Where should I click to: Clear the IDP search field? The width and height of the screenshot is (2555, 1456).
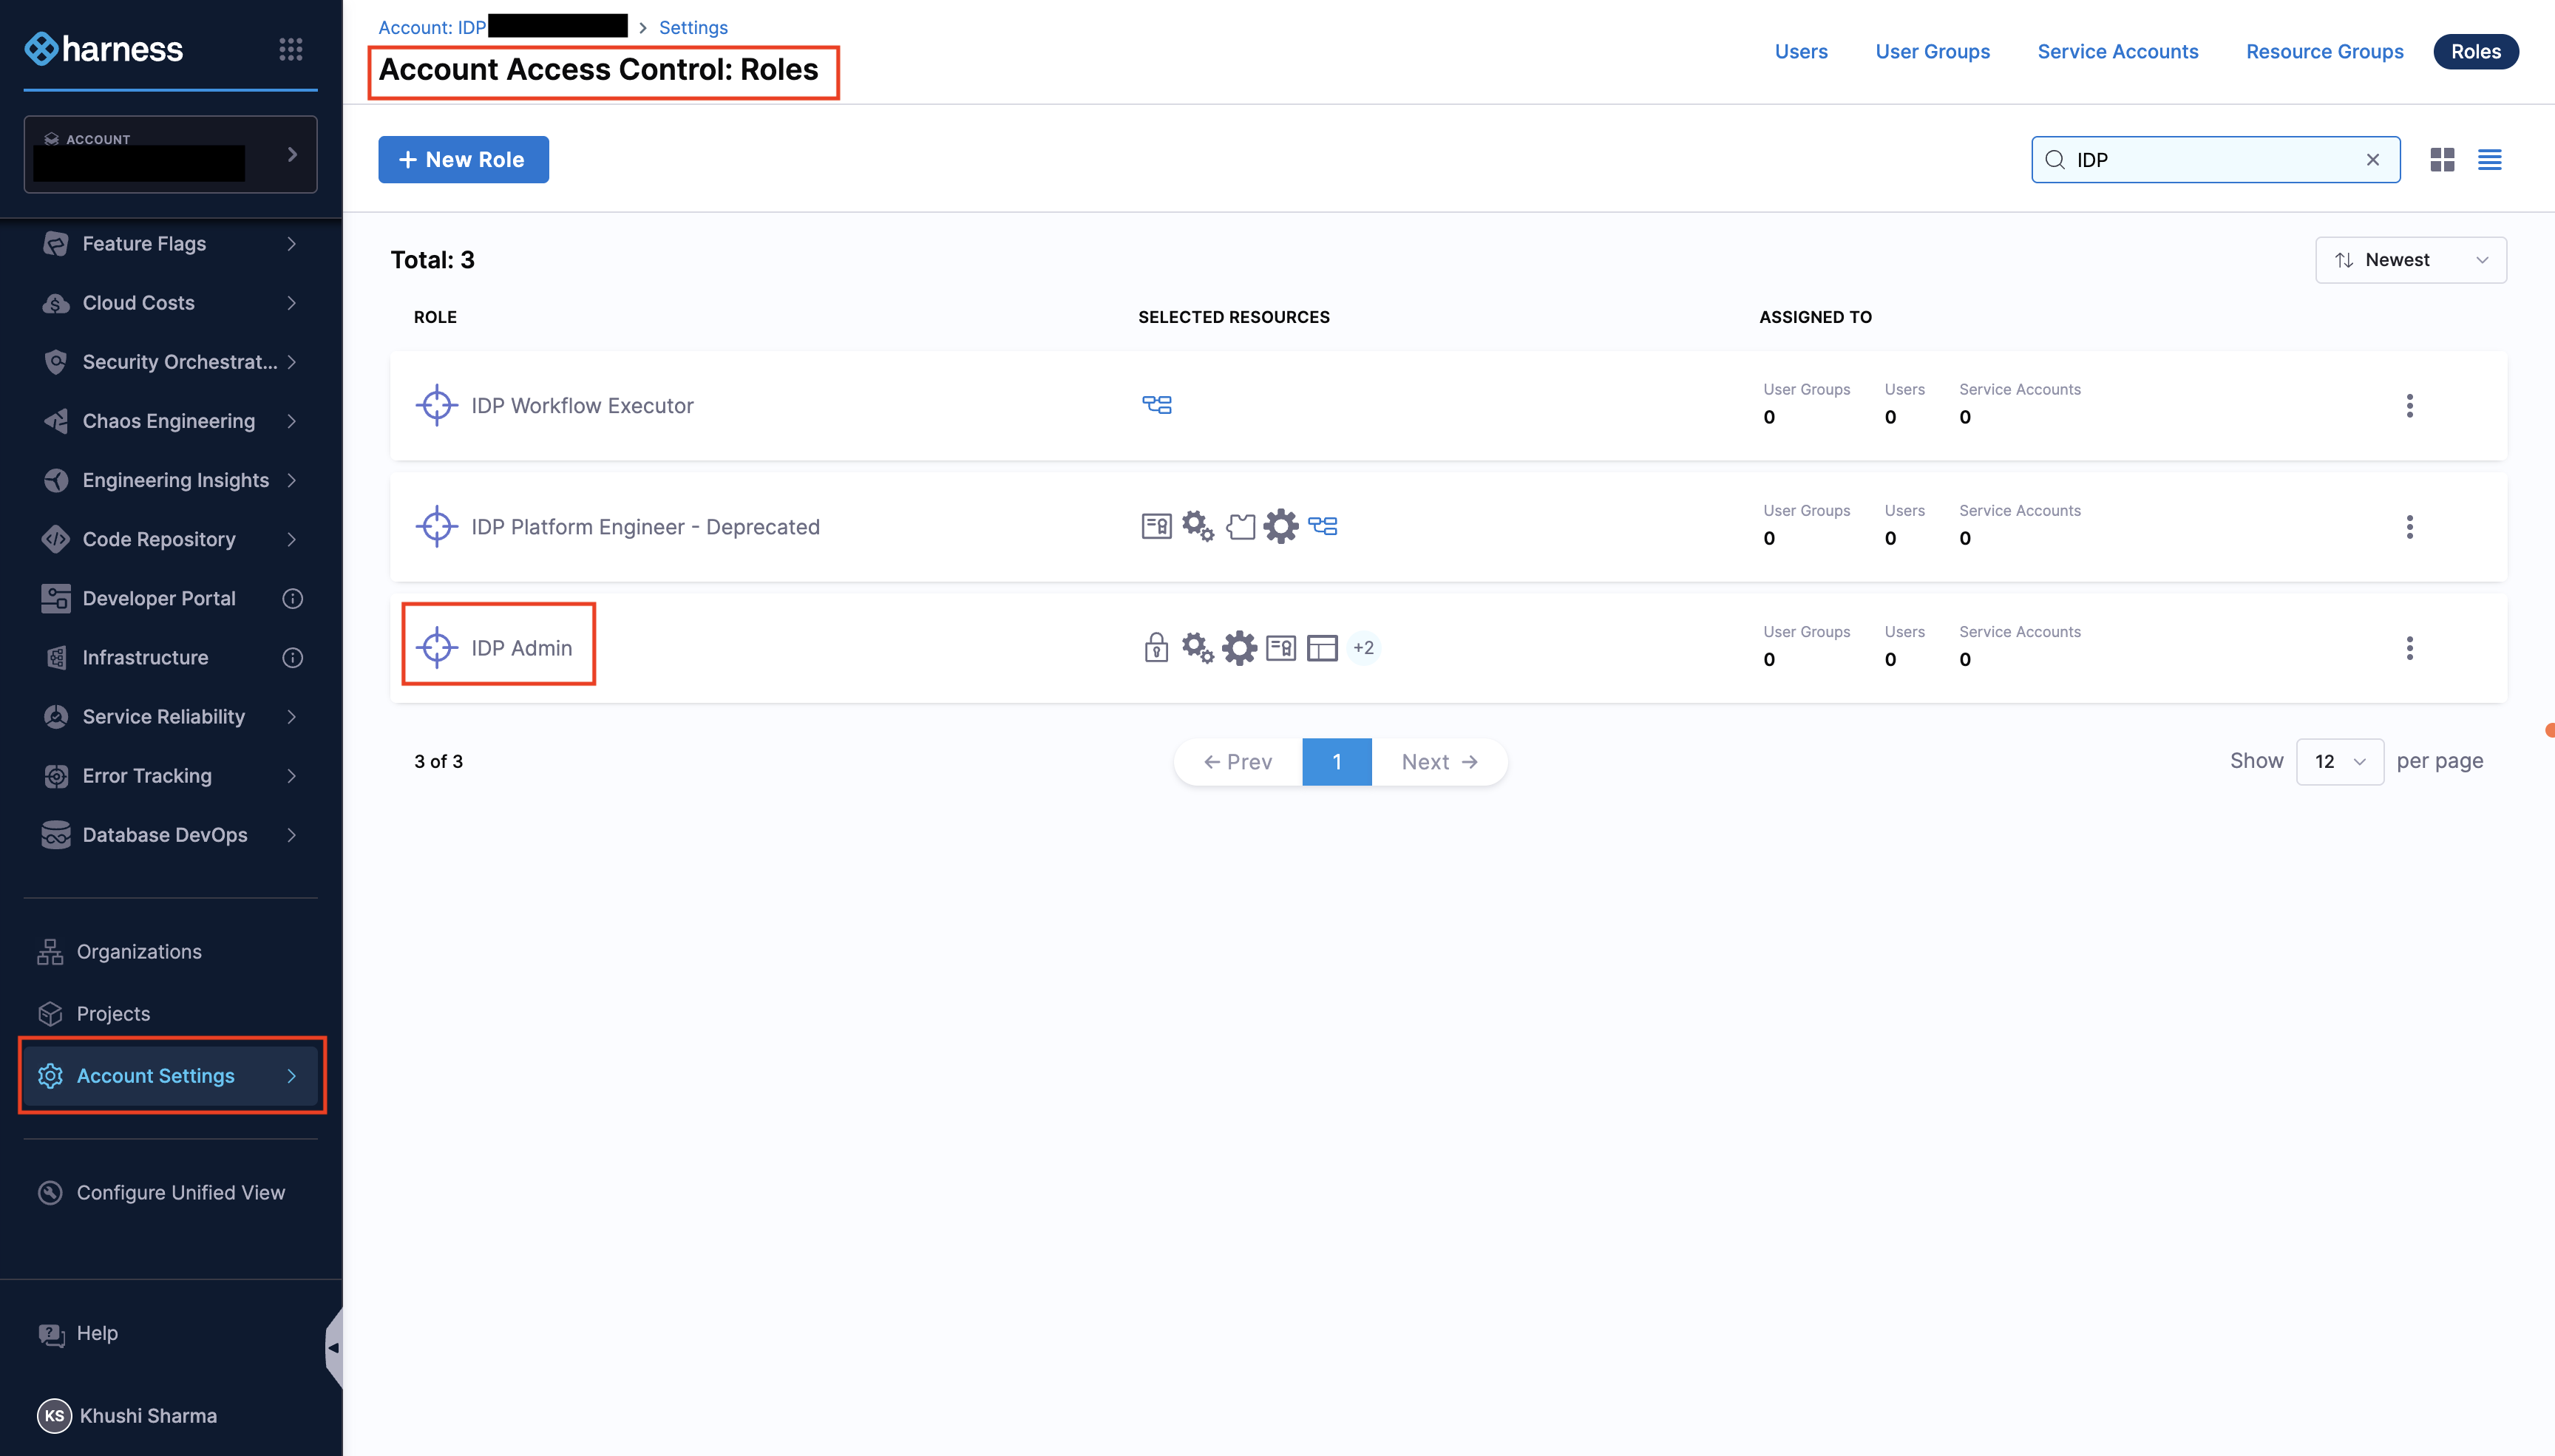pyautogui.click(x=2372, y=160)
